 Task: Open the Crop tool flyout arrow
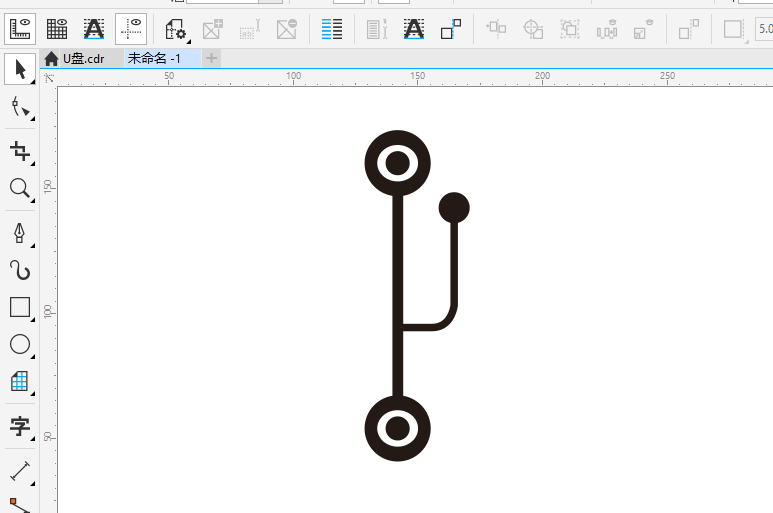(x=33, y=163)
